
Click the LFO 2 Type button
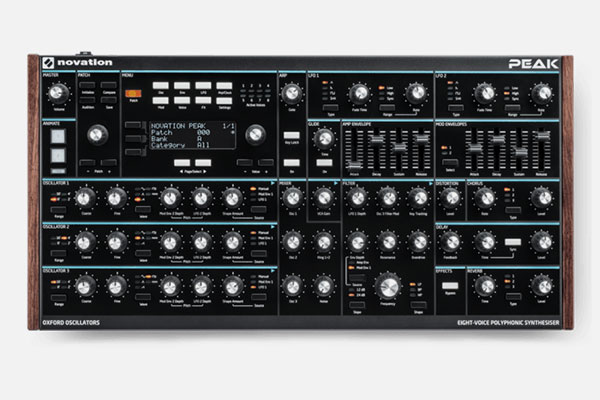click(456, 108)
